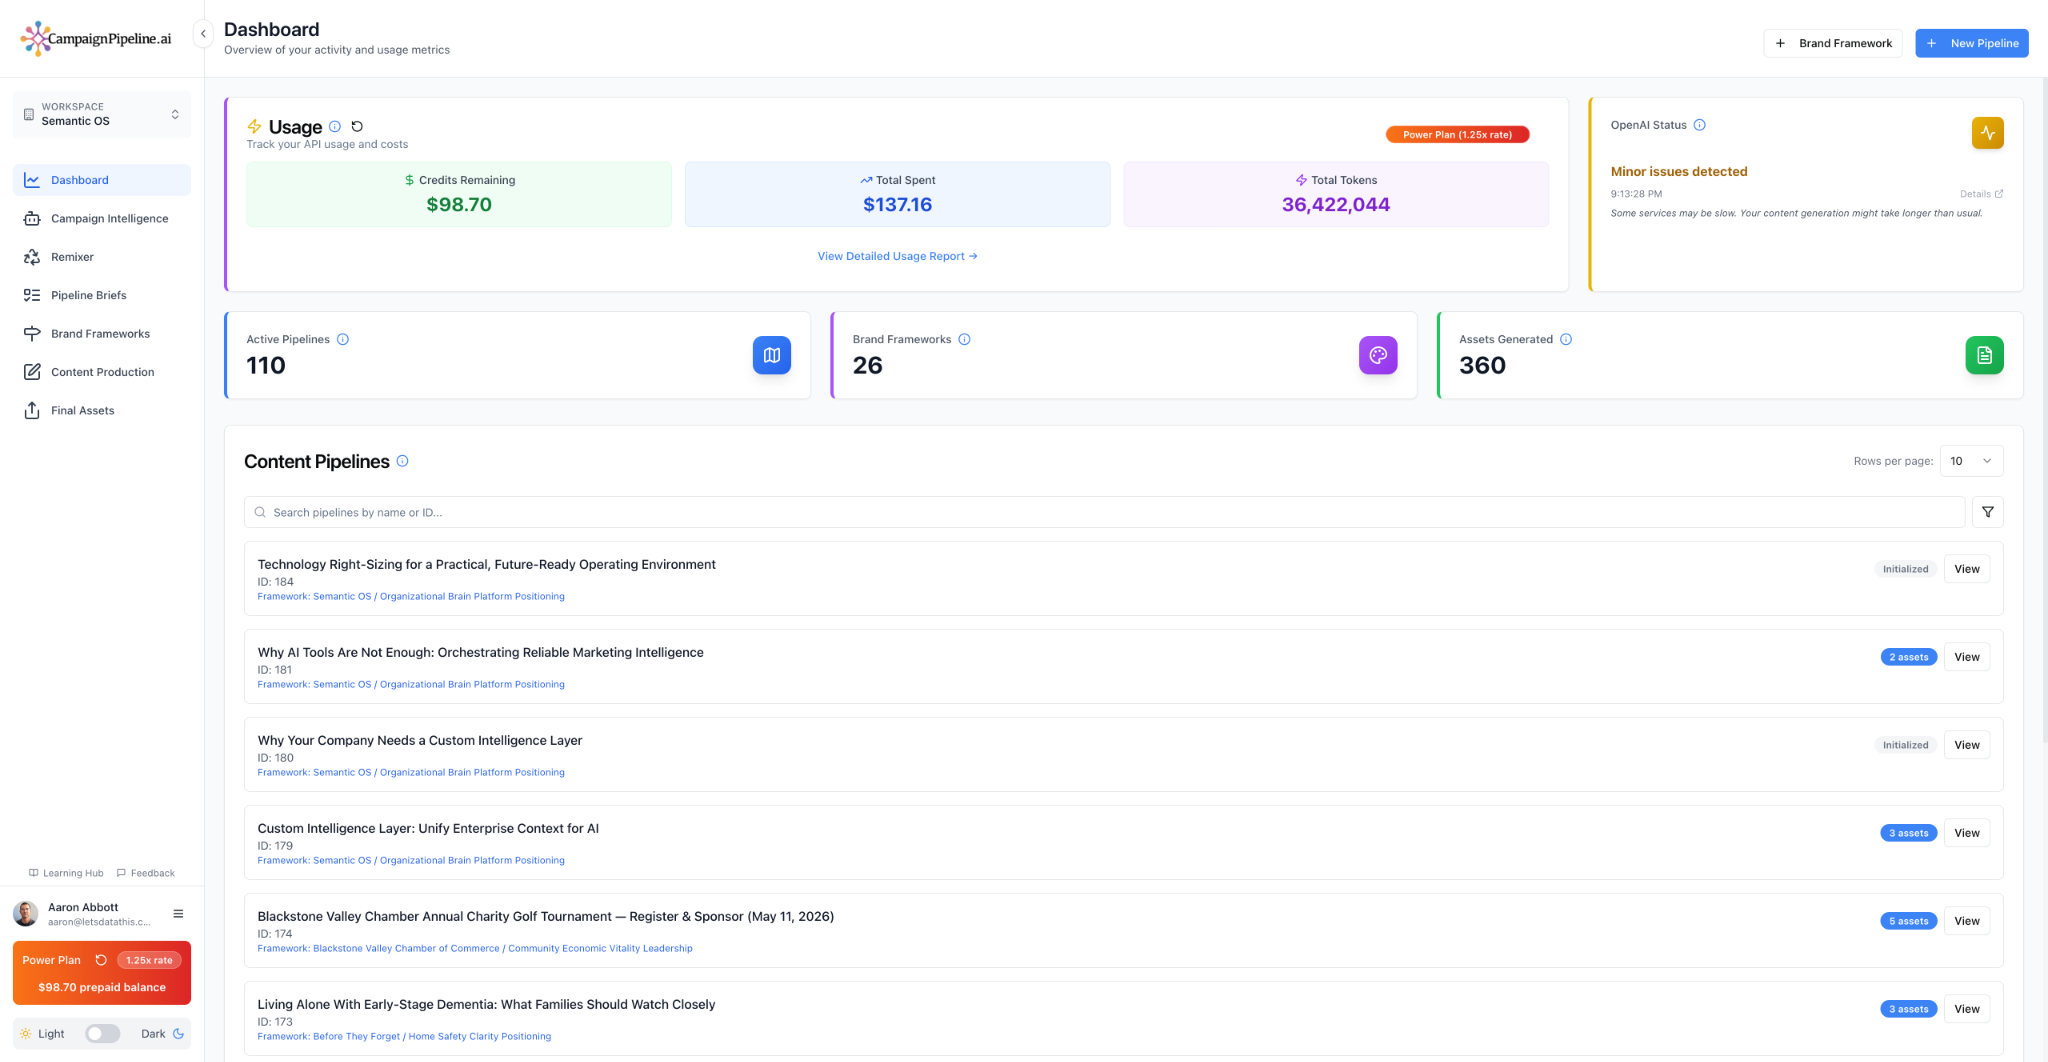View the Living Alone With Early-Stage Dementia pipeline
Screen dimensions: 2048x1062
tap(1966, 1009)
